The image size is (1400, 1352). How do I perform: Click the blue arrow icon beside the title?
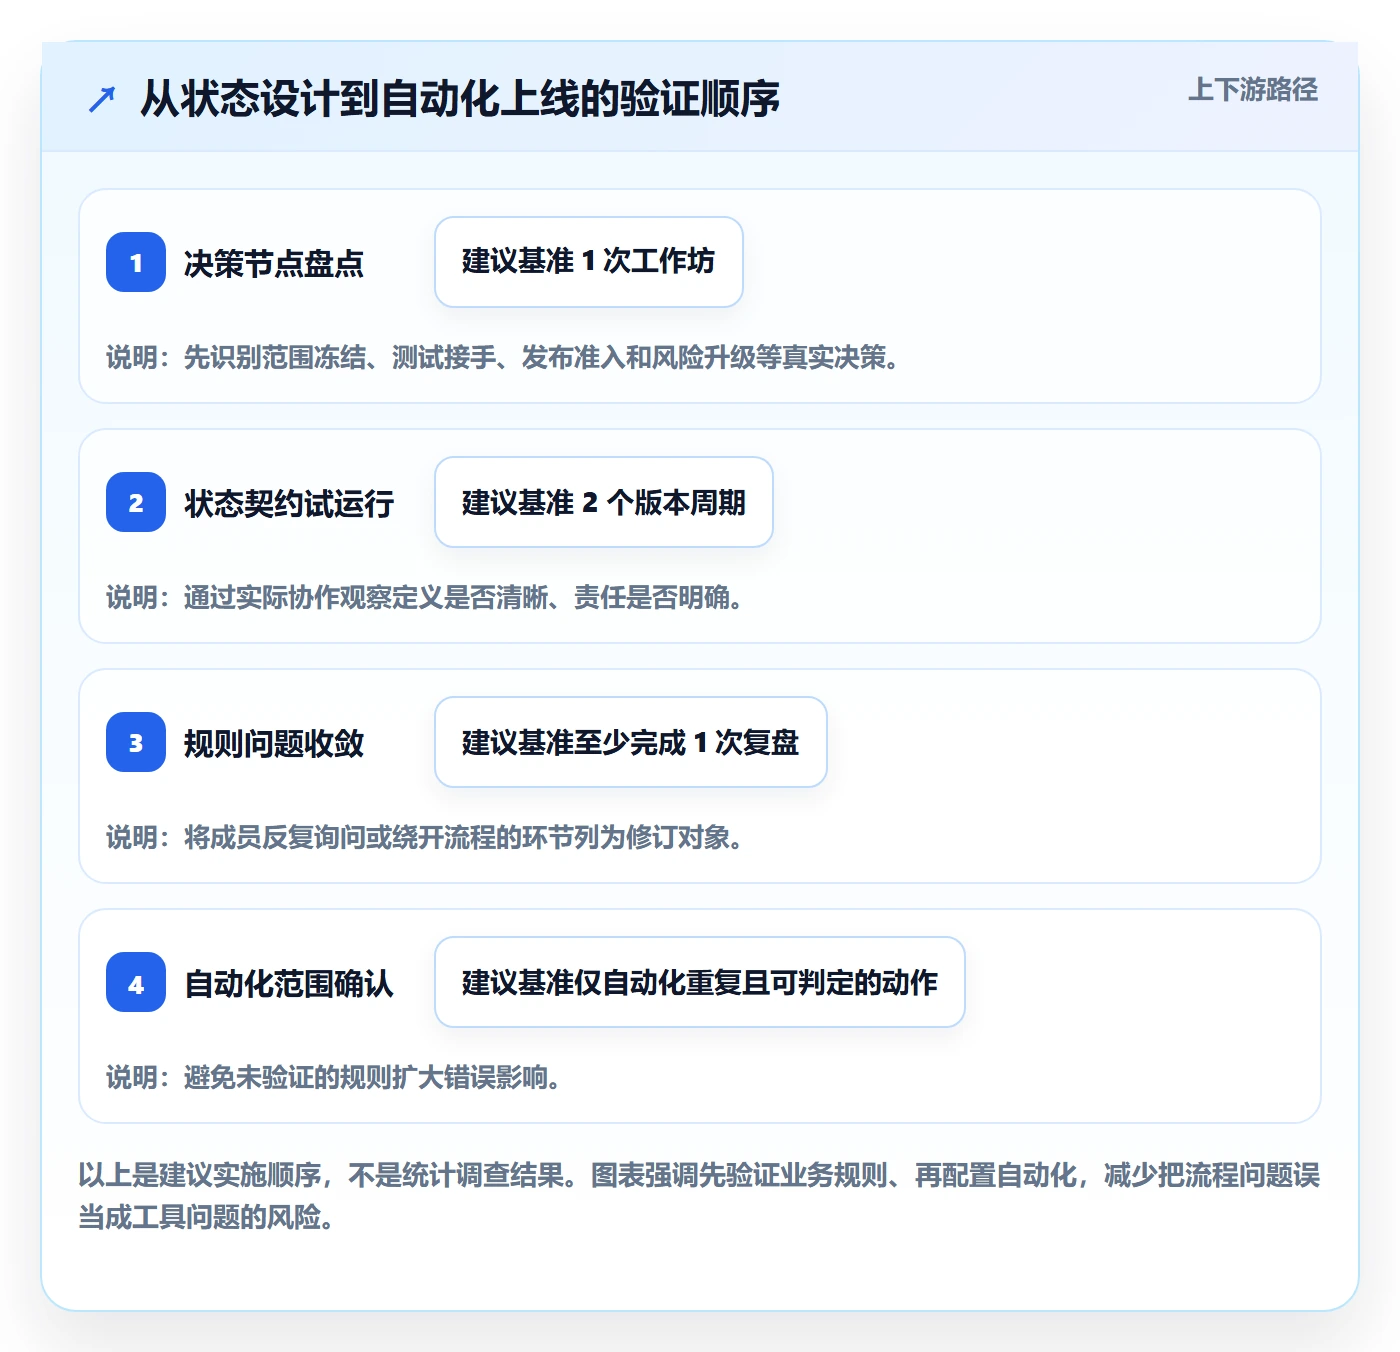pos(102,99)
